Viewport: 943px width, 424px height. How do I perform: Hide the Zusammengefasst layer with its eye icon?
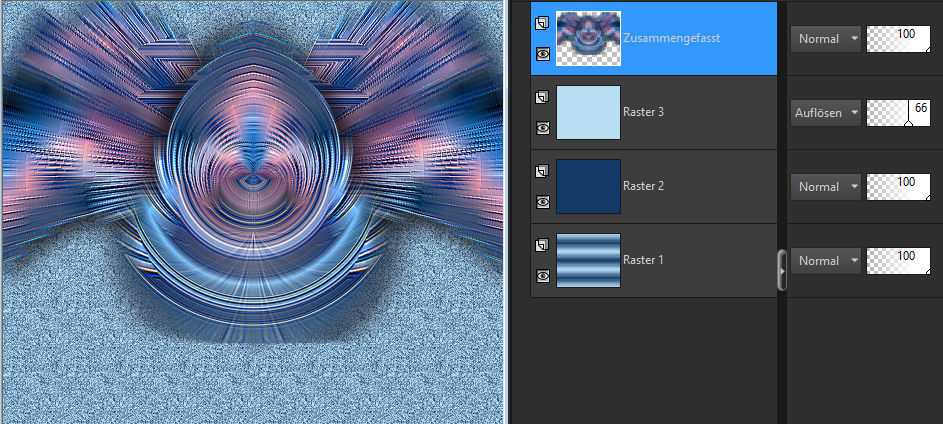(x=542, y=55)
